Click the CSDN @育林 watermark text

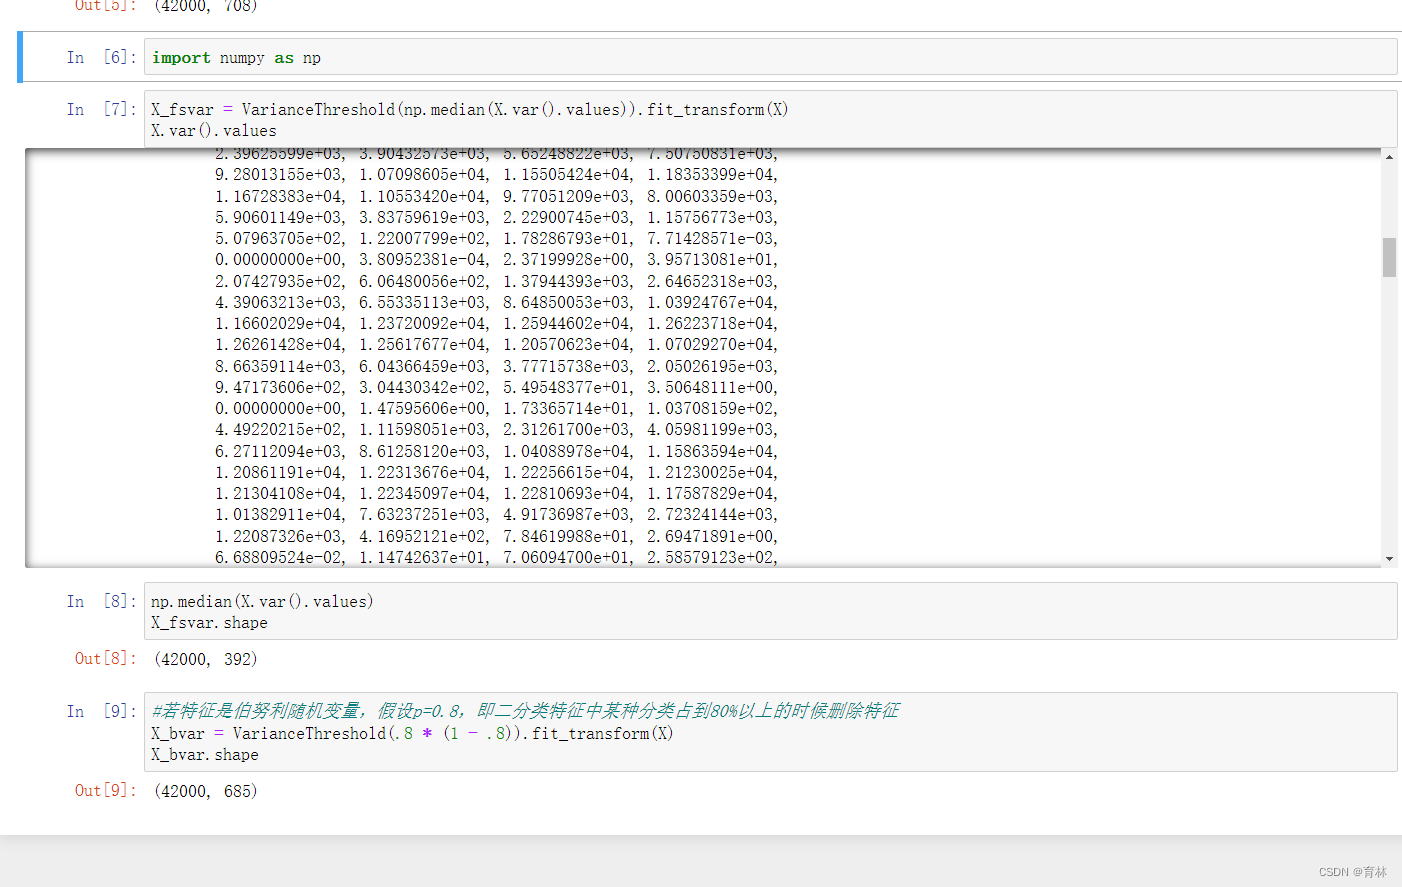click(x=1353, y=872)
